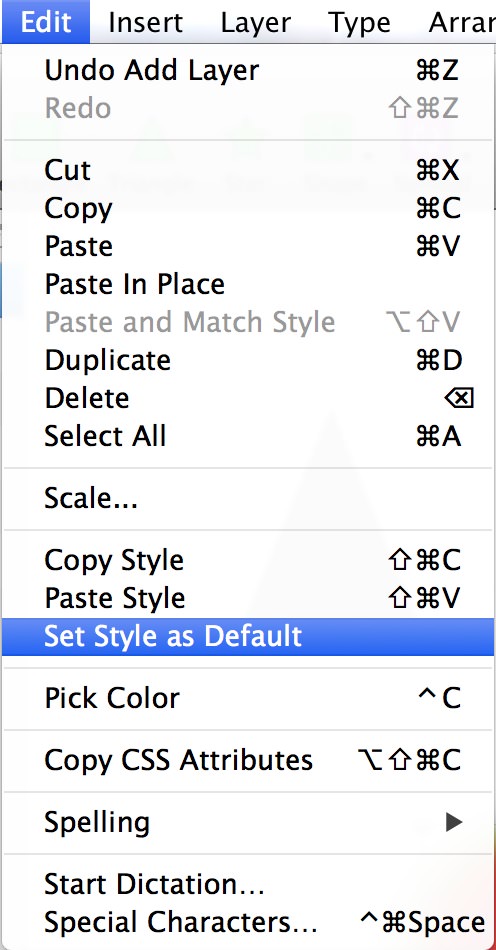The height and width of the screenshot is (950, 496).
Task: Activate Pick Color eyedropper option
Action: (248, 699)
